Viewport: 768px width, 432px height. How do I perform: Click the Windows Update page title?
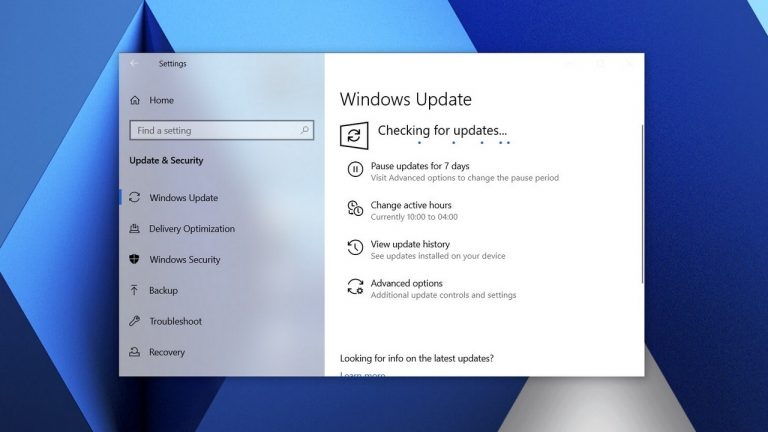[406, 99]
